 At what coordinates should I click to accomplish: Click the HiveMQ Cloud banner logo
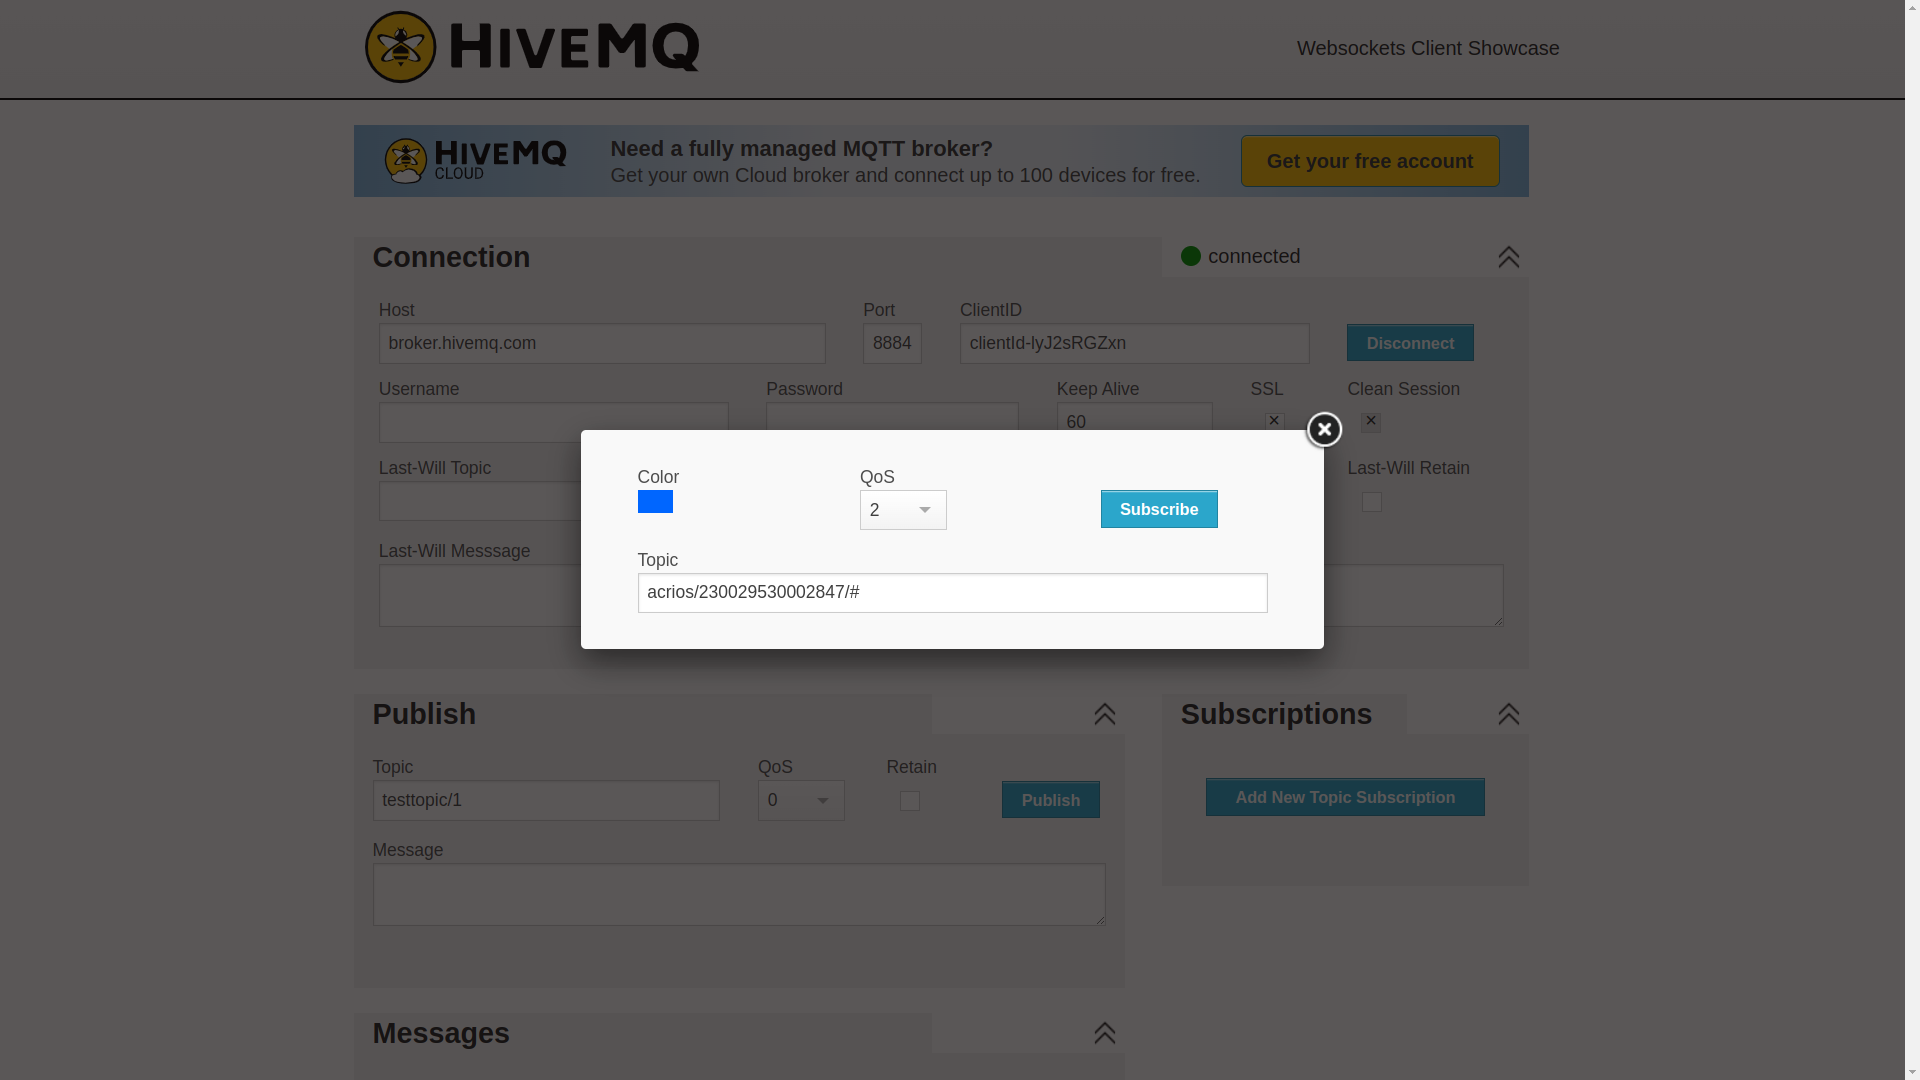pyautogui.click(x=475, y=161)
